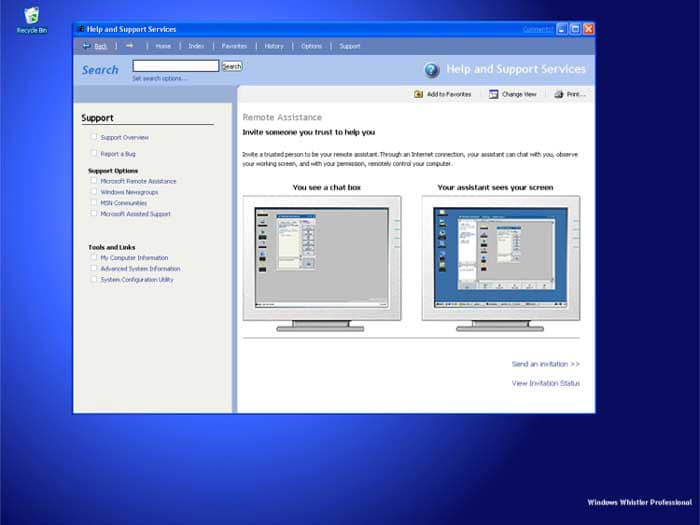The height and width of the screenshot is (525, 700).
Task: Open Support Overview link
Action: click(125, 138)
